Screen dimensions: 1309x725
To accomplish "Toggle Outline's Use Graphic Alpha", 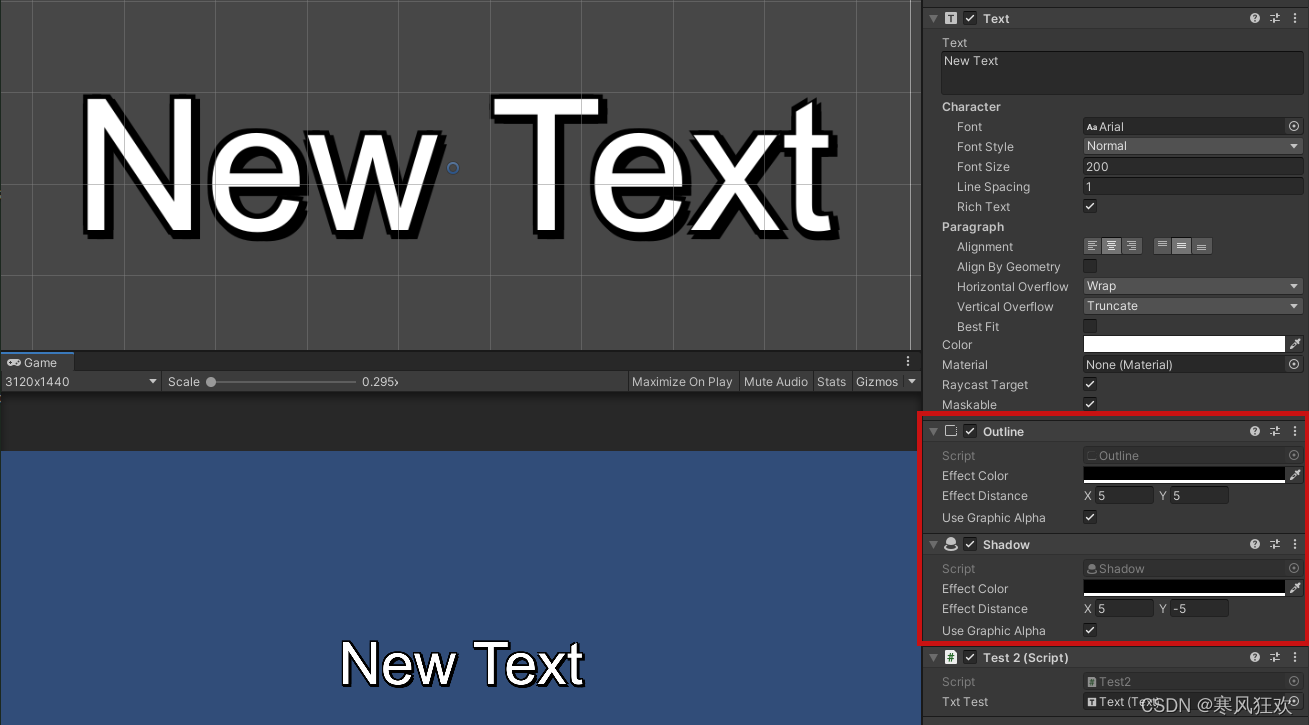I will [x=1090, y=517].
